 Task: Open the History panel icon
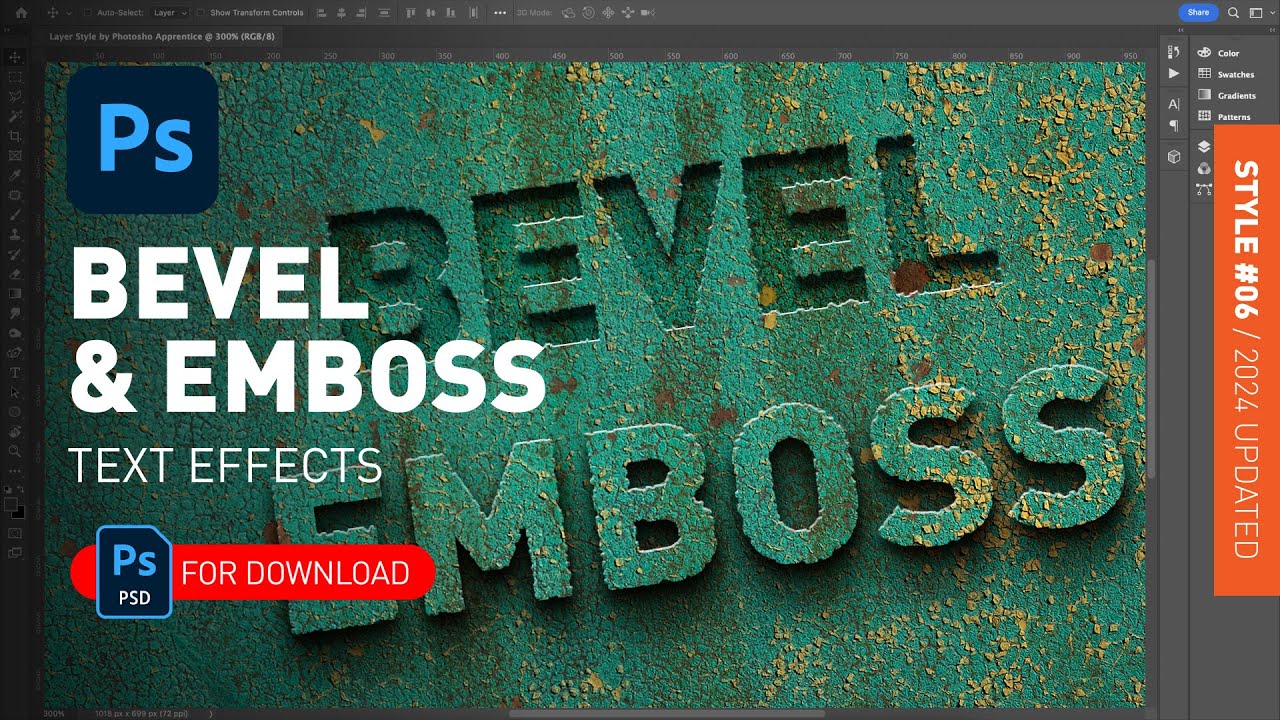point(1174,52)
